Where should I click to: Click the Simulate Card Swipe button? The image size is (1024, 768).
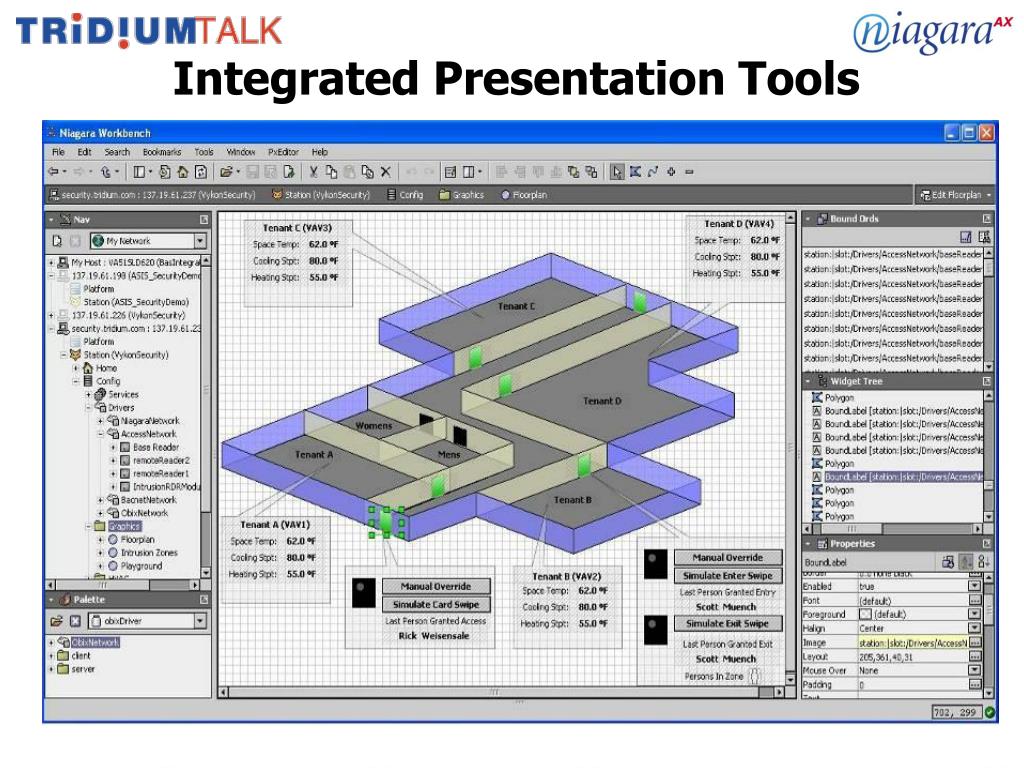(436, 605)
